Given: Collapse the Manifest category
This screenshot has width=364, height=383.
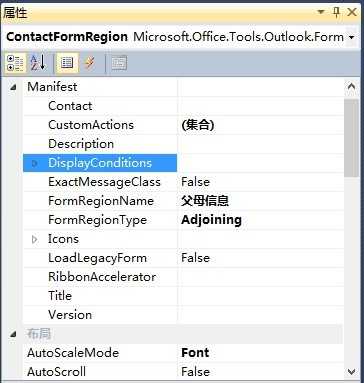Looking at the screenshot, I should pos(13,88).
